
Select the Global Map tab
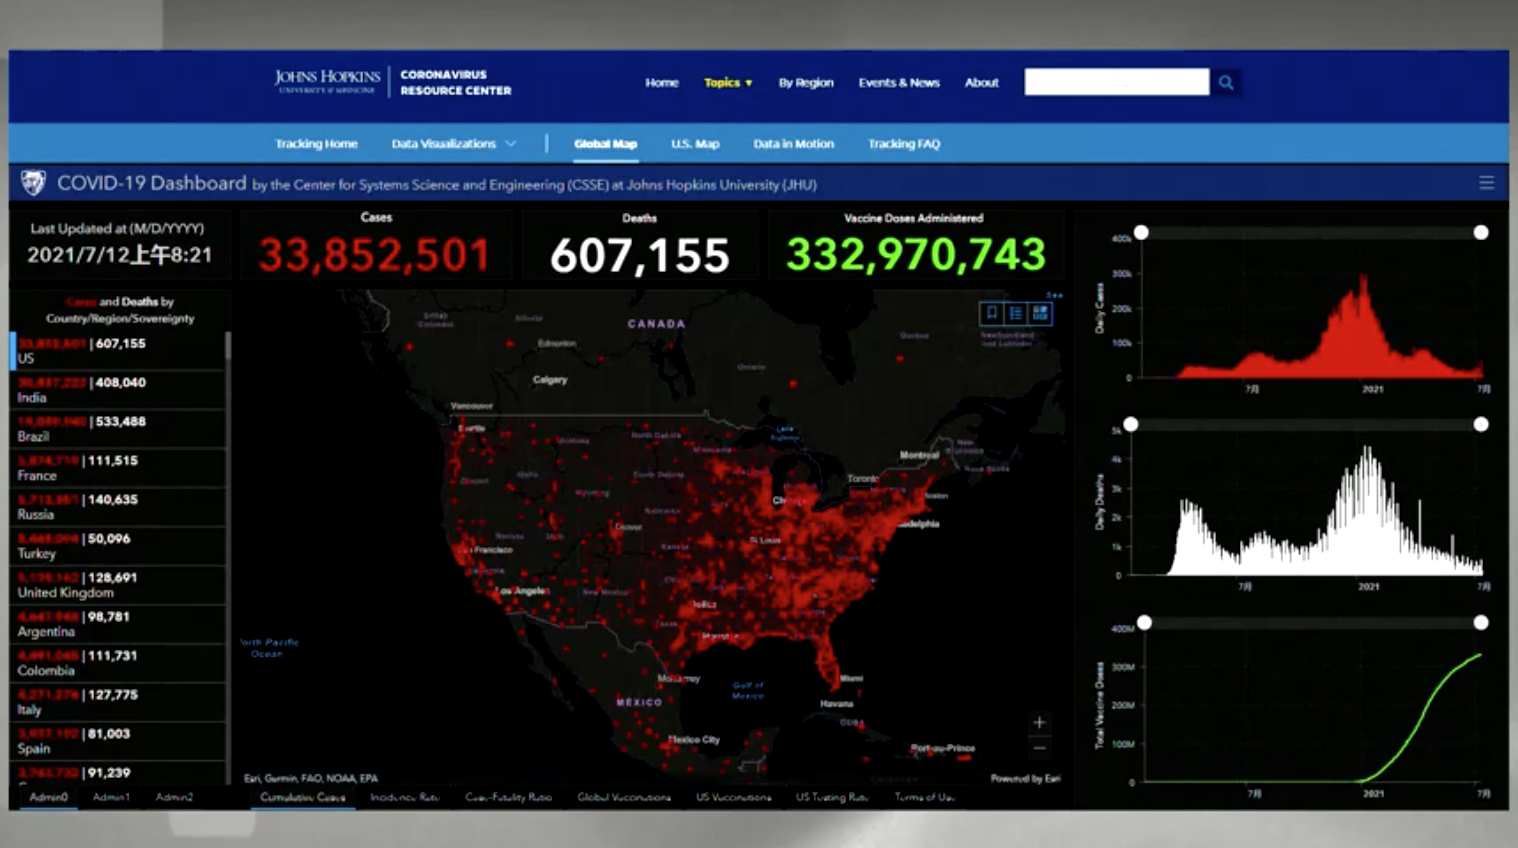pyautogui.click(x=605, y=144)
